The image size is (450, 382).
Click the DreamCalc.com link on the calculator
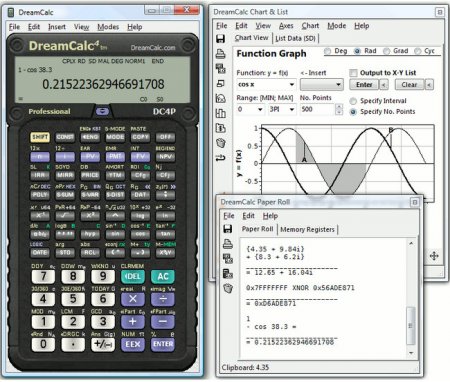click(x=153, y=48)
